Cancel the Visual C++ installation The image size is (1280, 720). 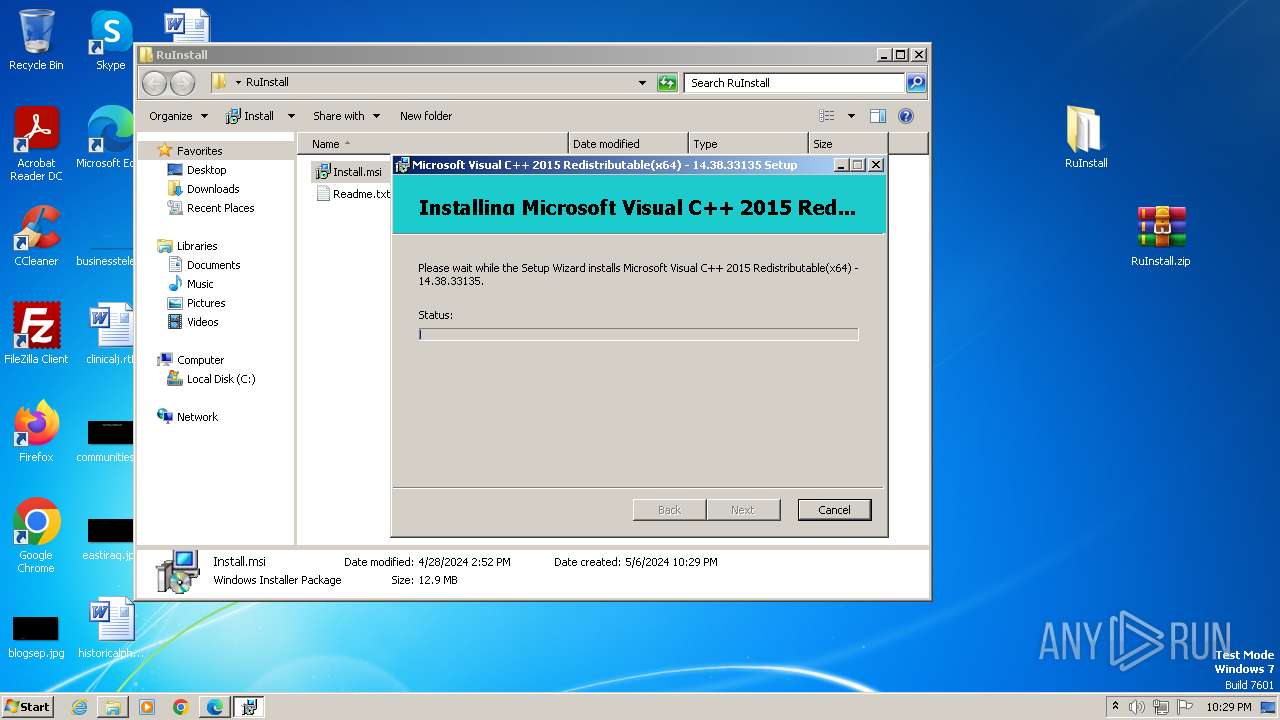point(834,510)
